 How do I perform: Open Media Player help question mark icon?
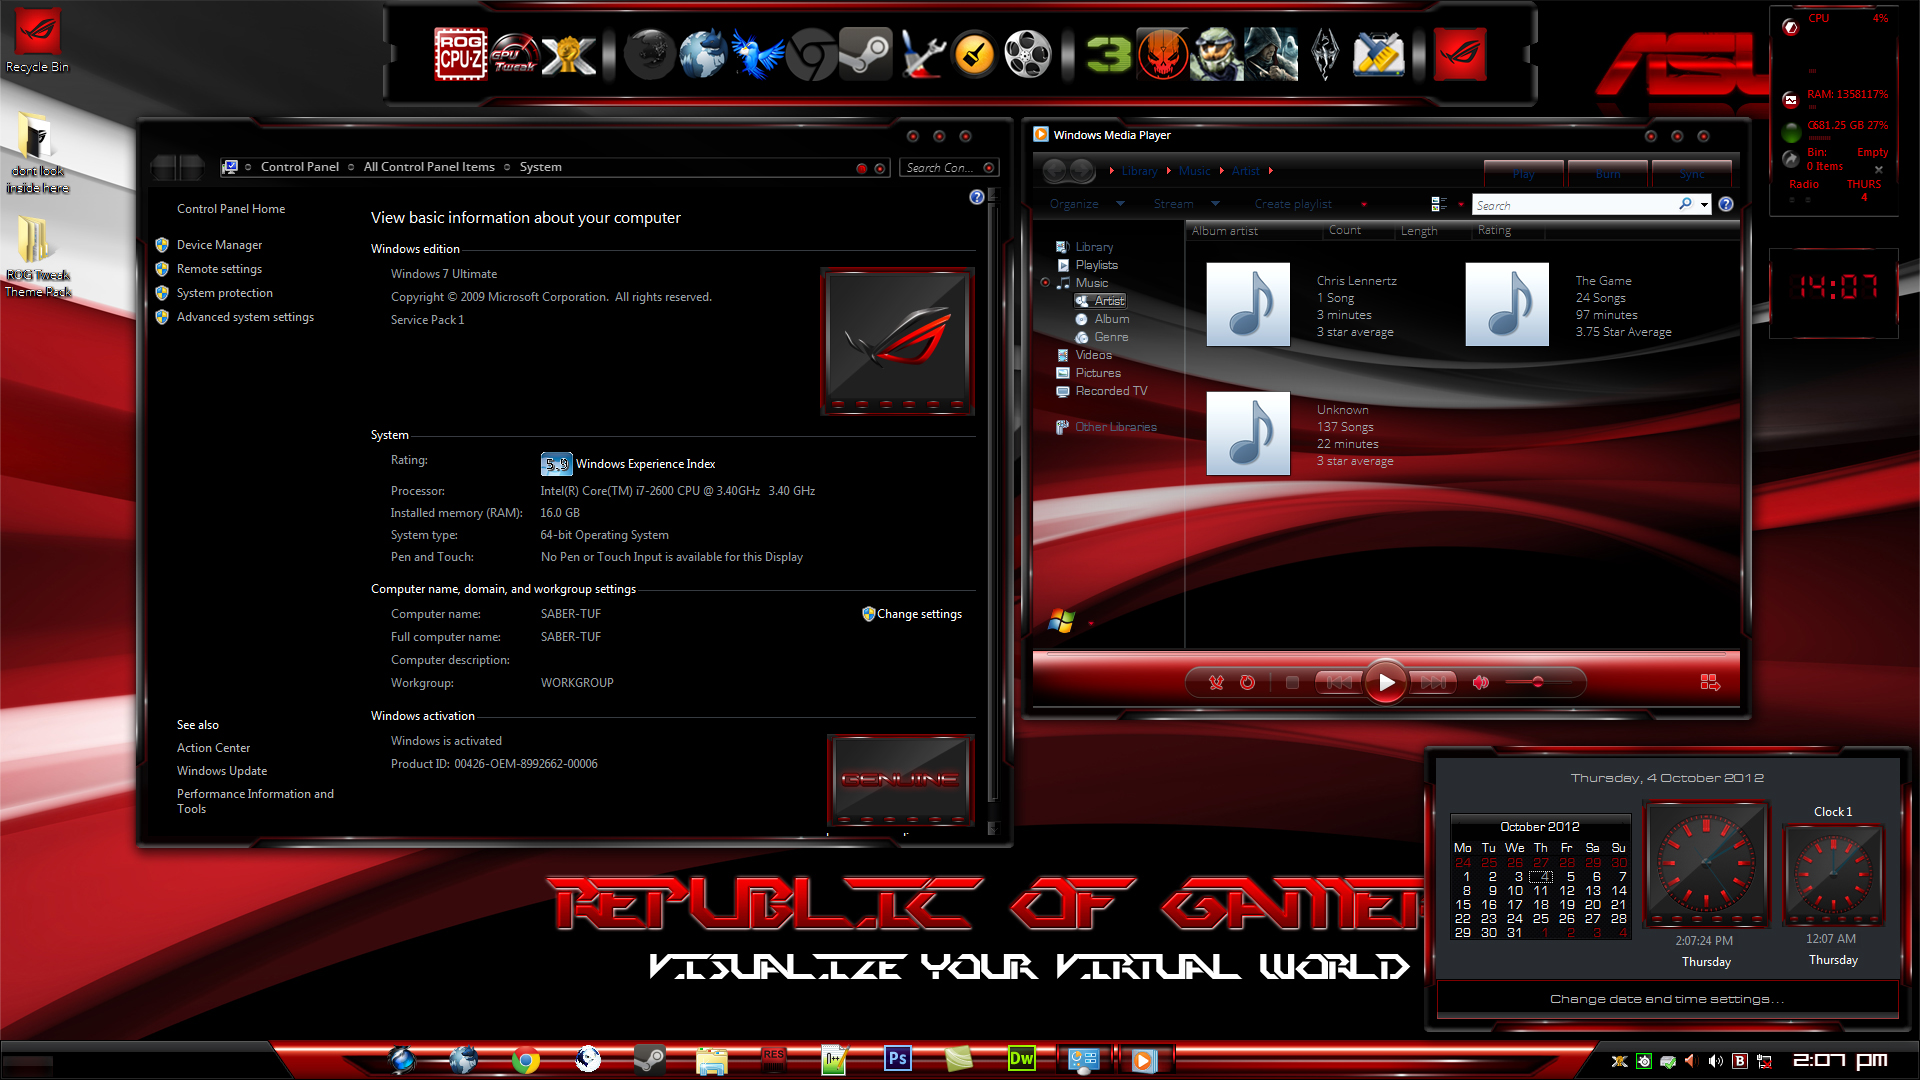pyautogui.click(x=1726, y=204)
